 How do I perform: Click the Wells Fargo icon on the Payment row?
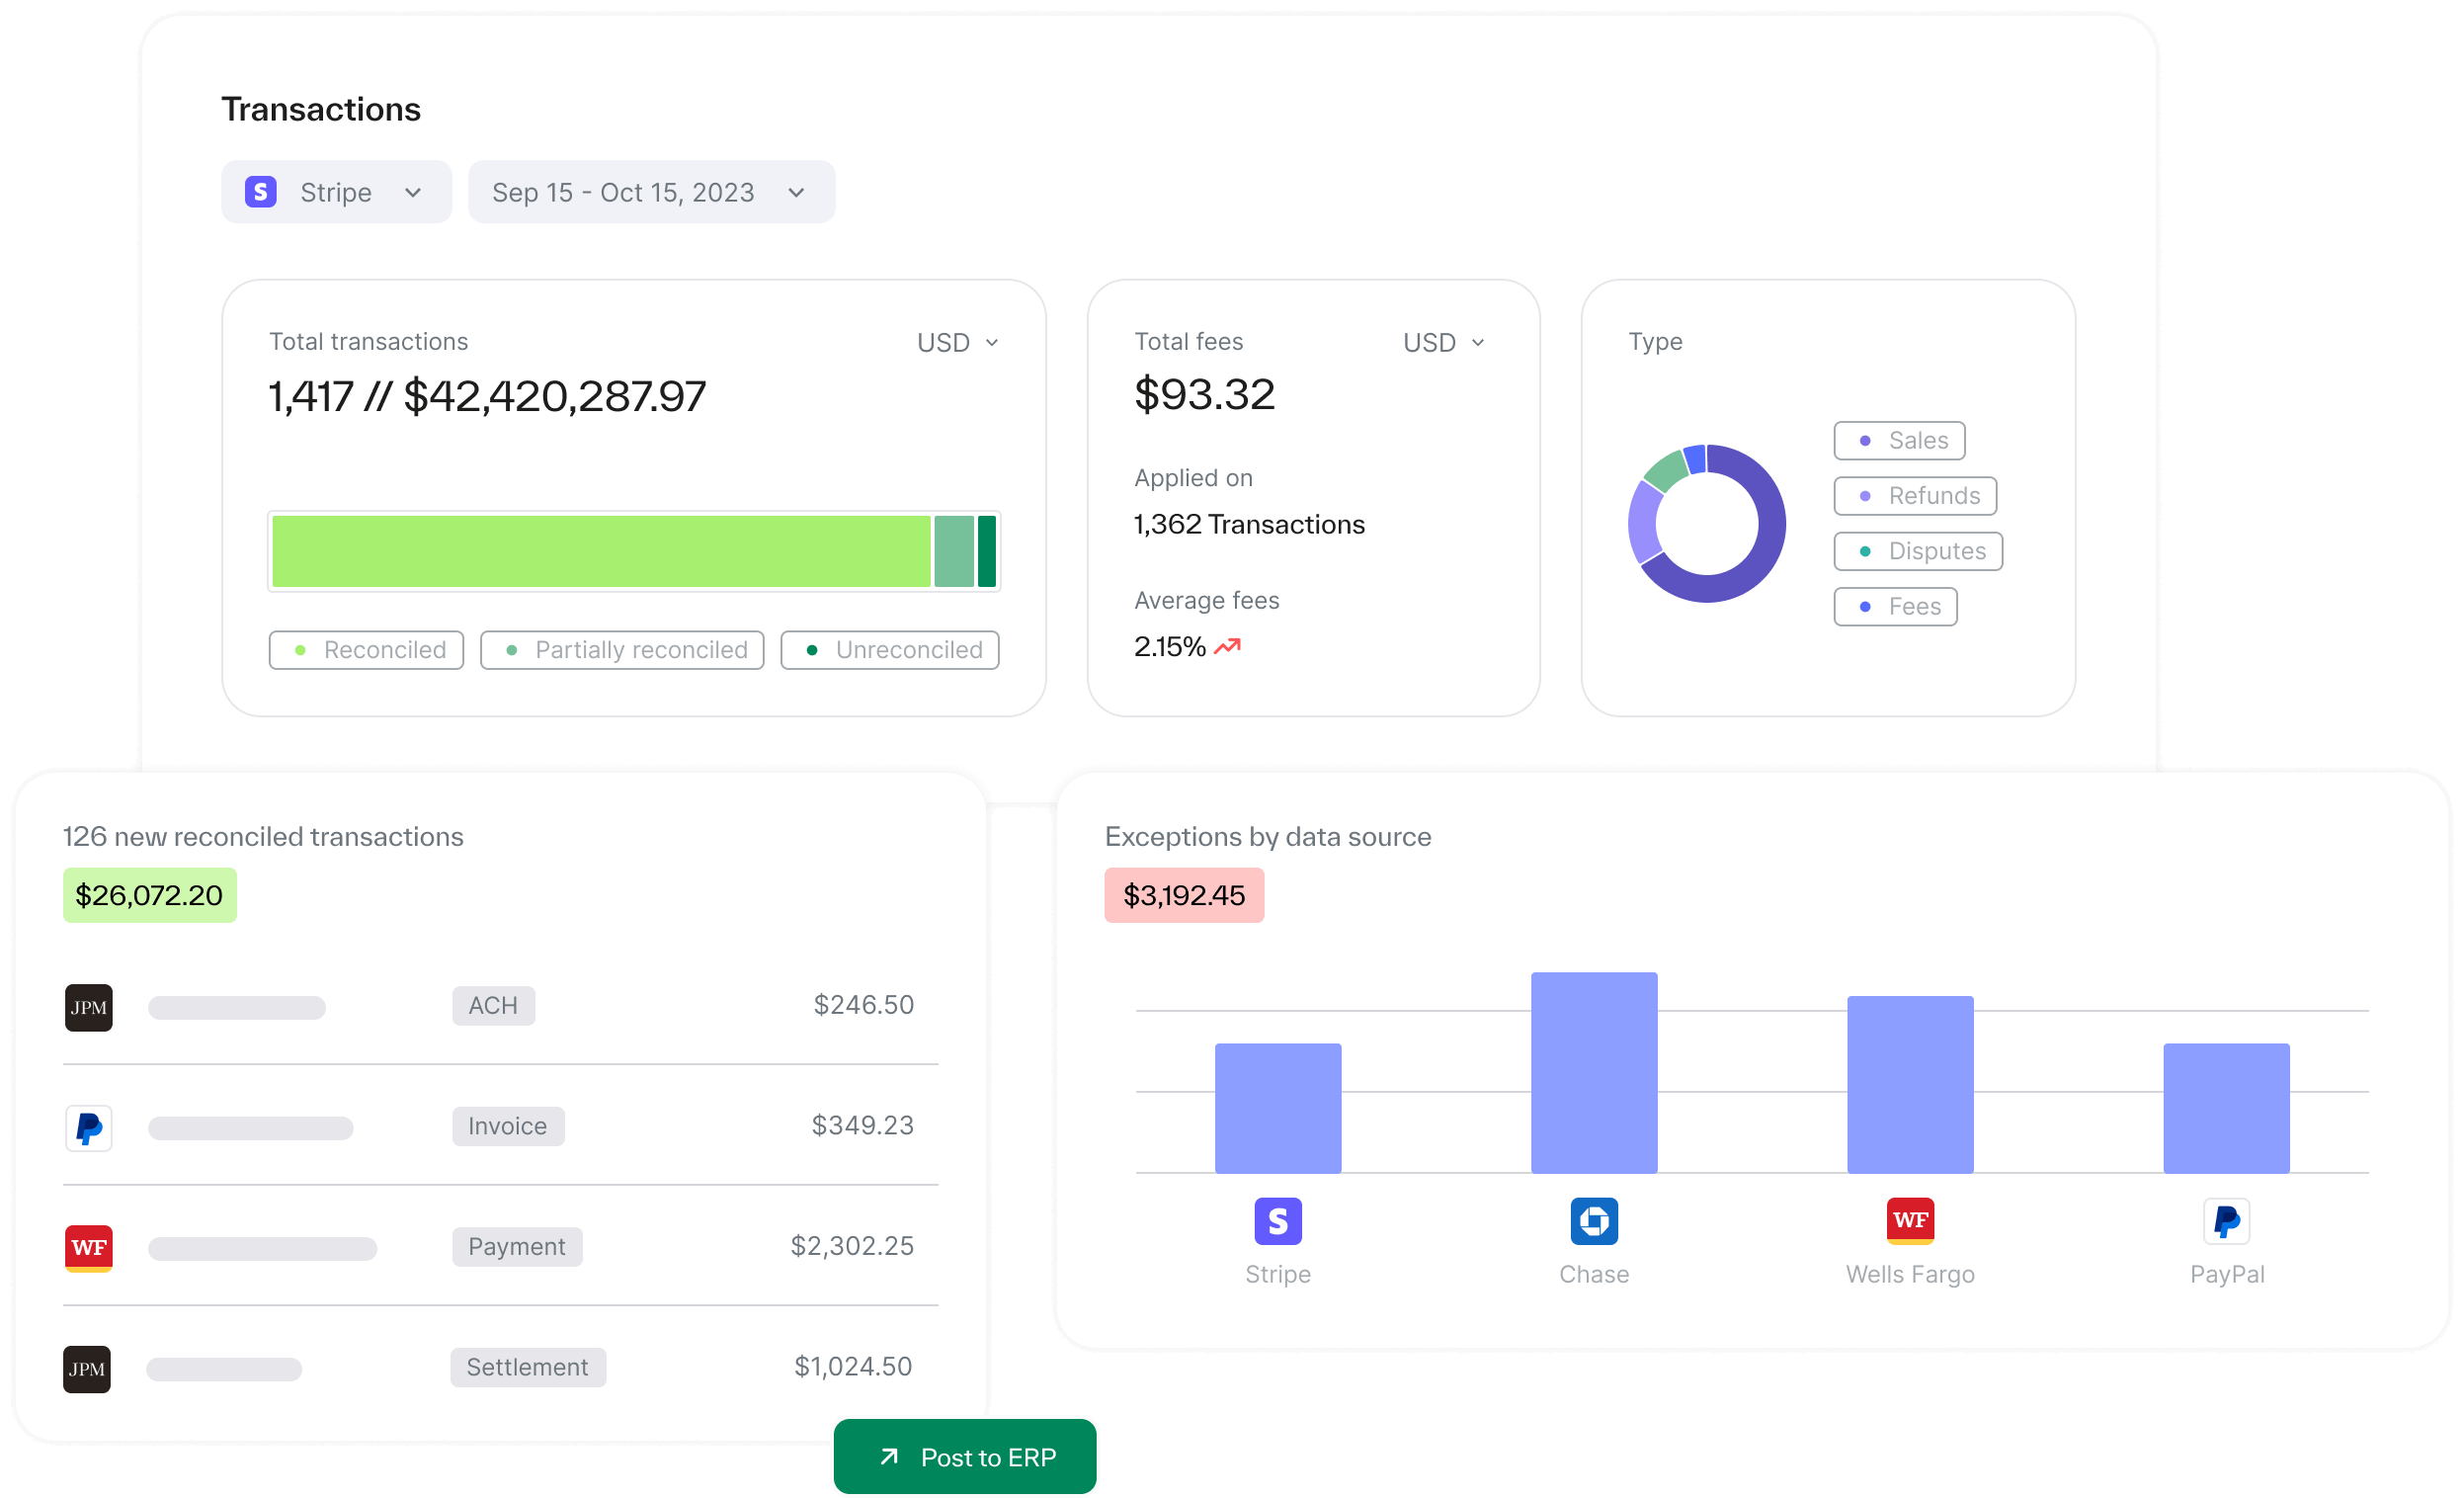[x=89, y=1247]
